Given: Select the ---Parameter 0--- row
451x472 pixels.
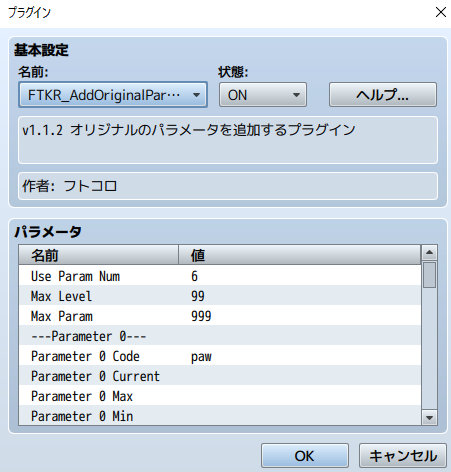Looking at the screenshot, I should [220, 336].
